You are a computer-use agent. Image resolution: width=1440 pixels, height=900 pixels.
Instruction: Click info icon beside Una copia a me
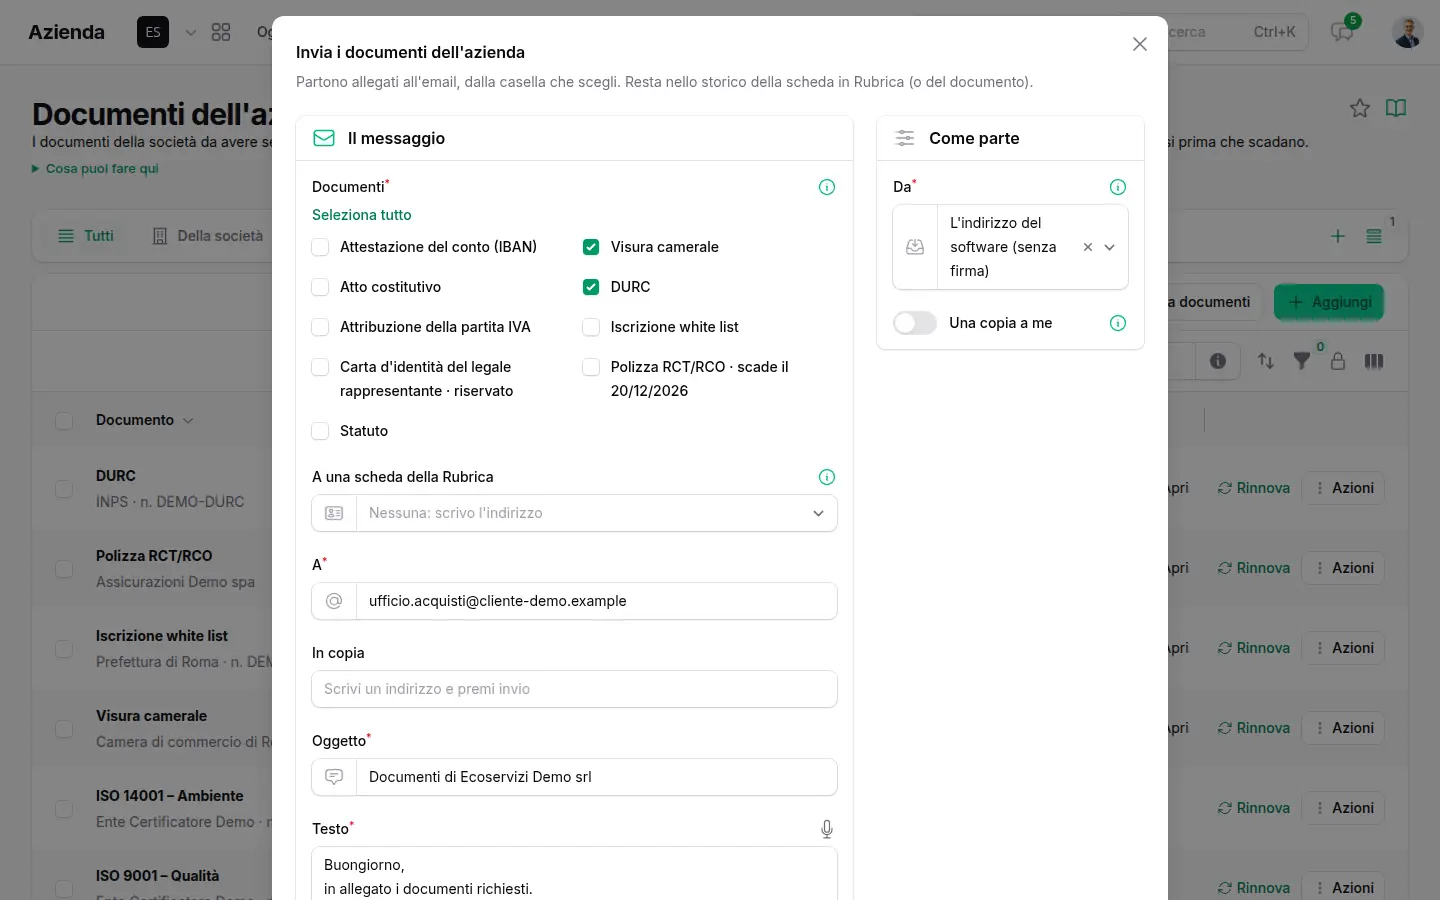1118,323
